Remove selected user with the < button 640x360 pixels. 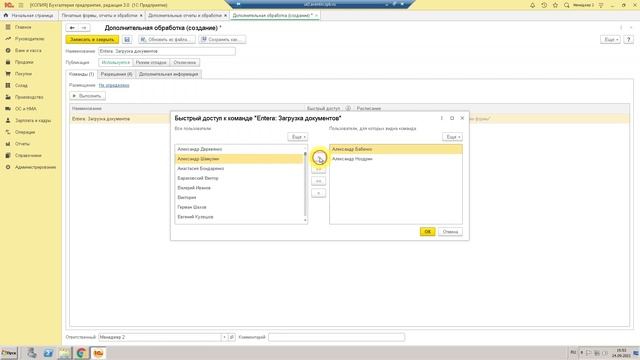point(318,193)
